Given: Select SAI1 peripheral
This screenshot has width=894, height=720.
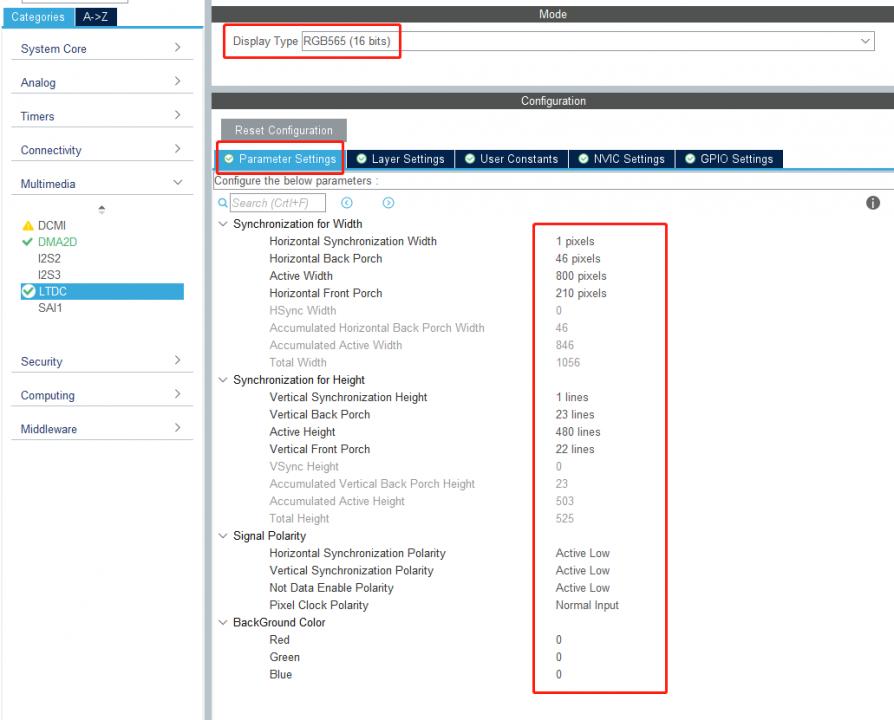Looking at the screenshot, I should 50,308.
